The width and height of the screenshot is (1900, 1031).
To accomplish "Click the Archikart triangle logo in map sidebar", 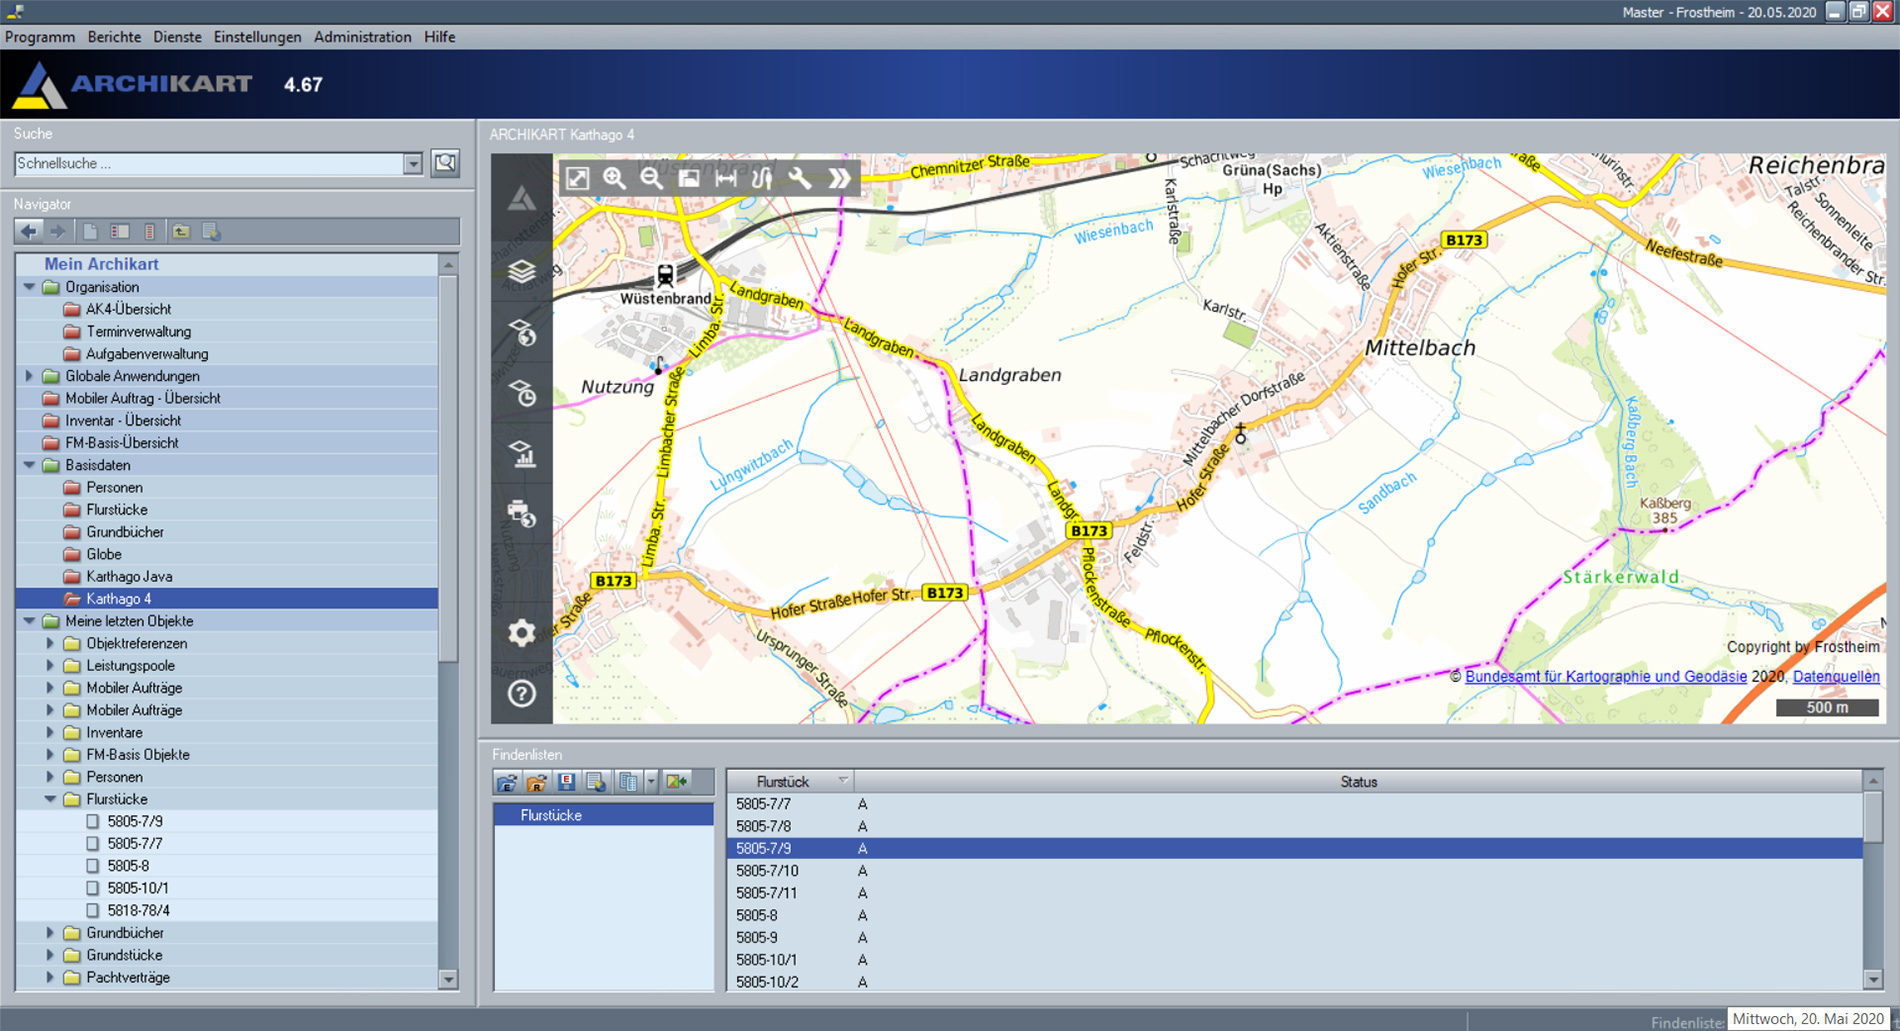I will pos(522,198).
